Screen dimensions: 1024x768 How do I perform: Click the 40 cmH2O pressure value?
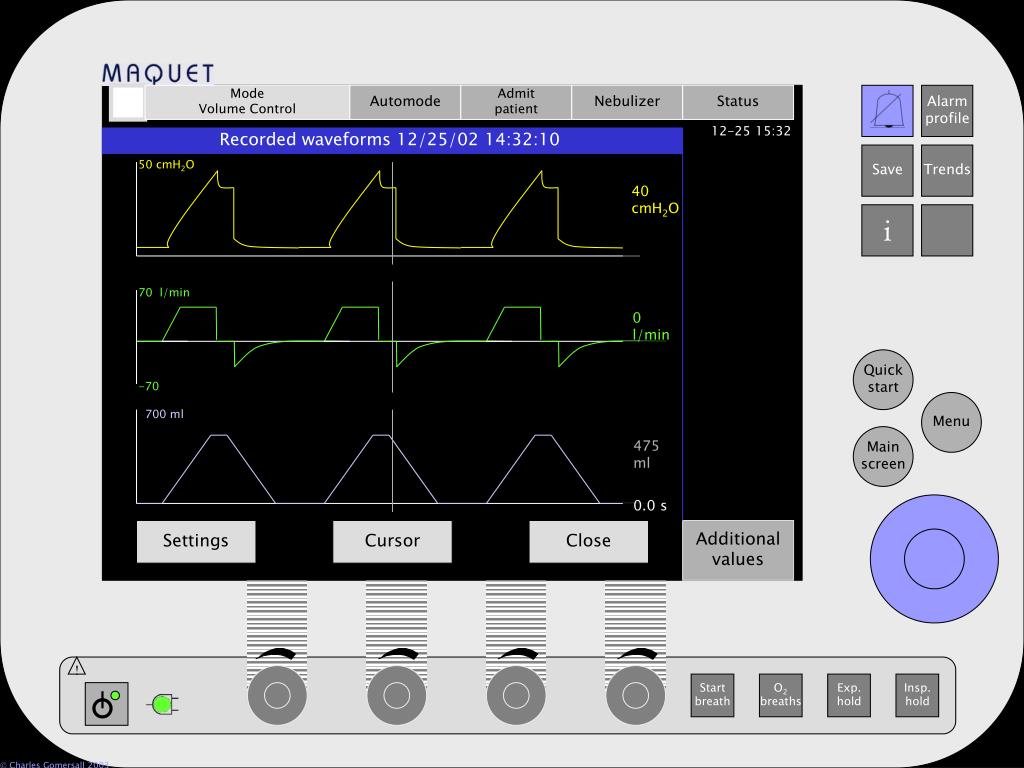(x=654, y=200)
